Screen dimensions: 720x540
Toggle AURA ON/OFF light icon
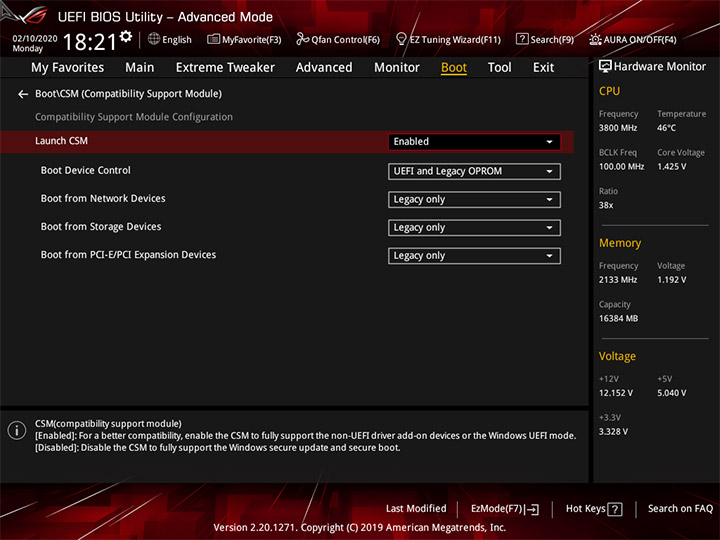(595, 39)
